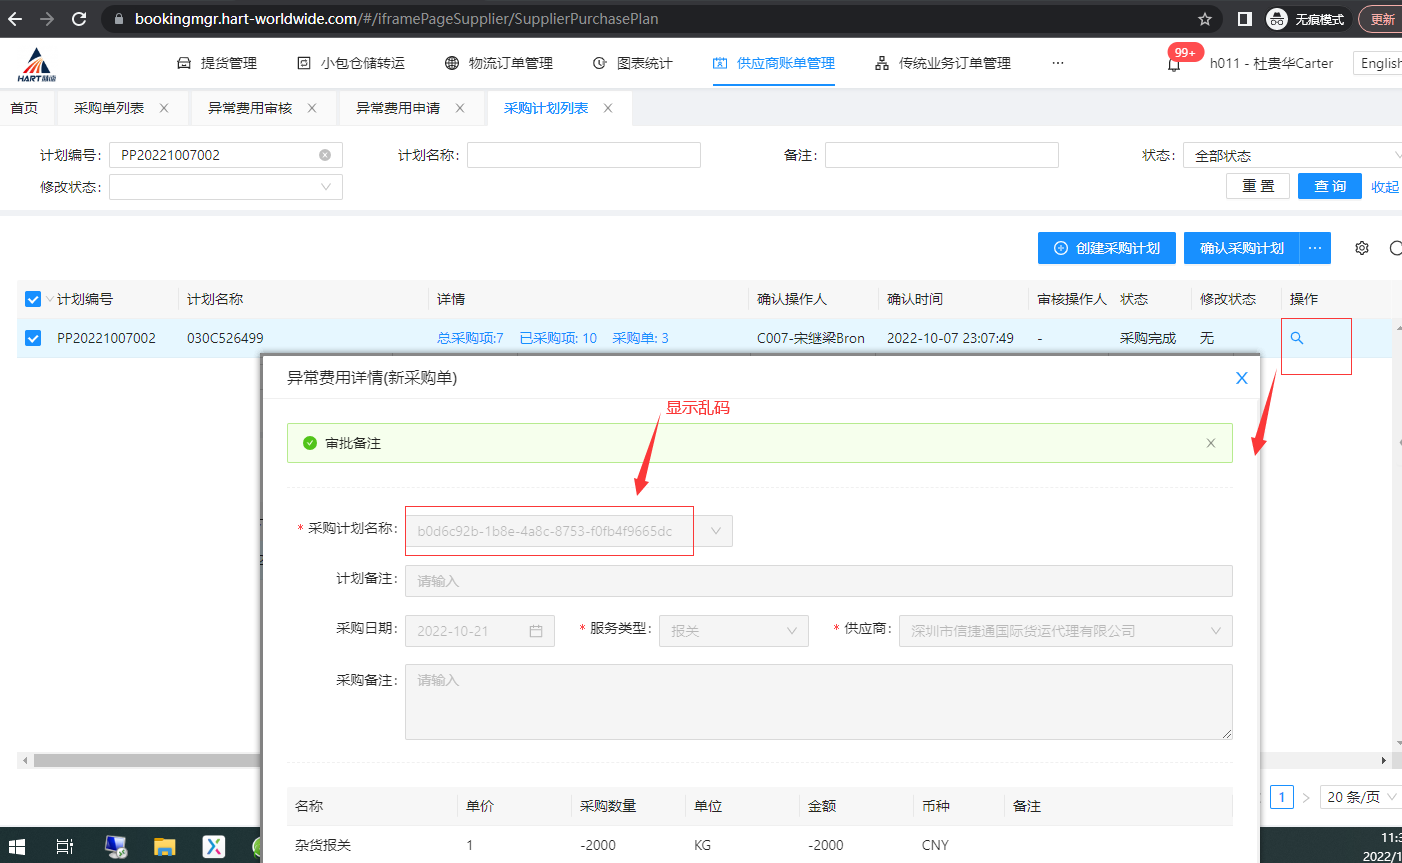
Task: Click the 创建采购计划 button
Action: (1106, 248)
